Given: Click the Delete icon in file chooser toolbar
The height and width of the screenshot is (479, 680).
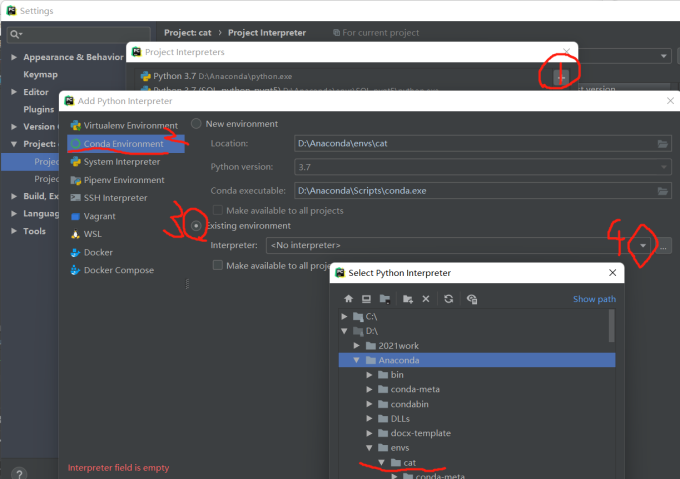Looking at the screenshot, I should tap(425, 299).
